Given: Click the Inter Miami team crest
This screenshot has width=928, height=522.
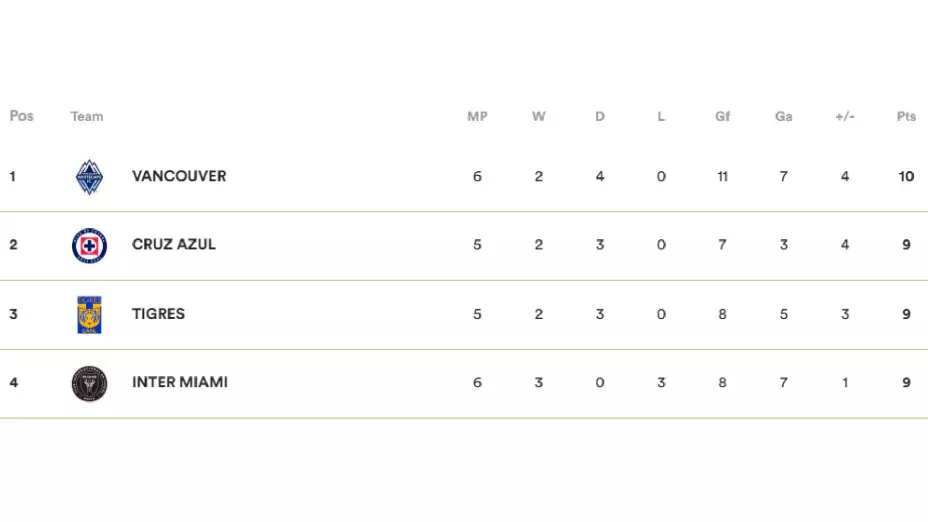Looking at the screenshot, I should click(x=89, y=383).
